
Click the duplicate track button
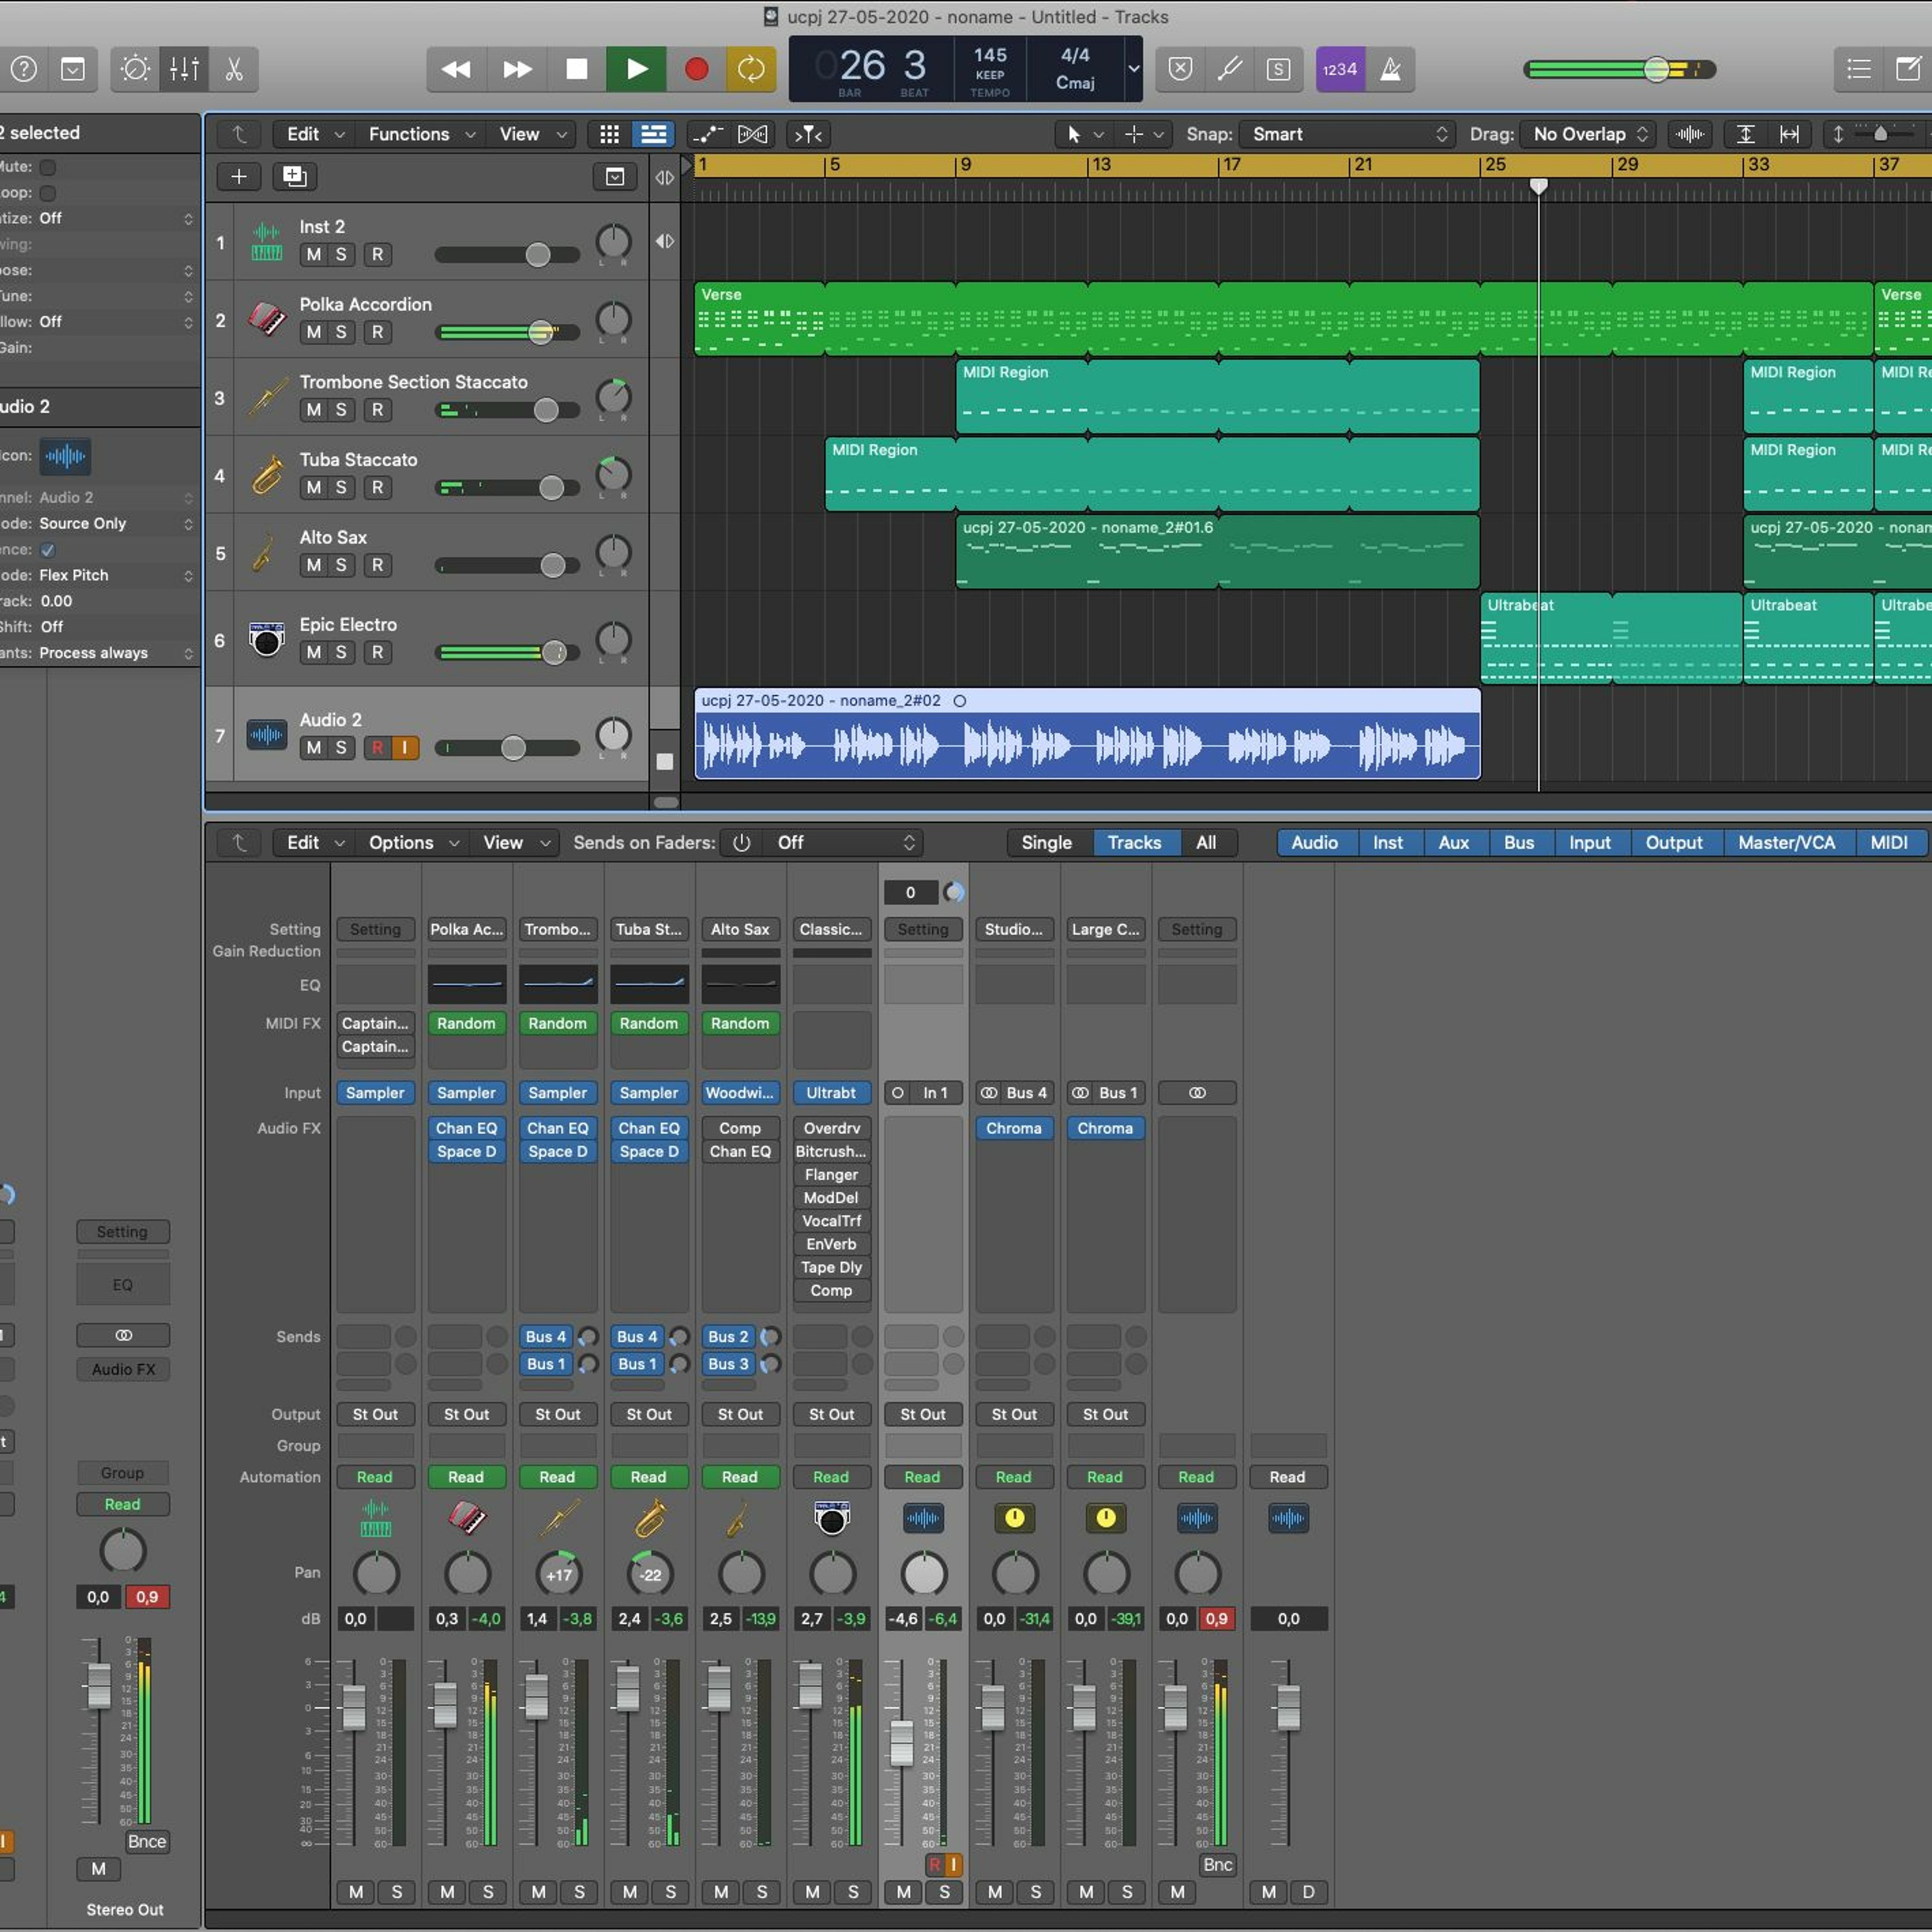coord(294,177)
